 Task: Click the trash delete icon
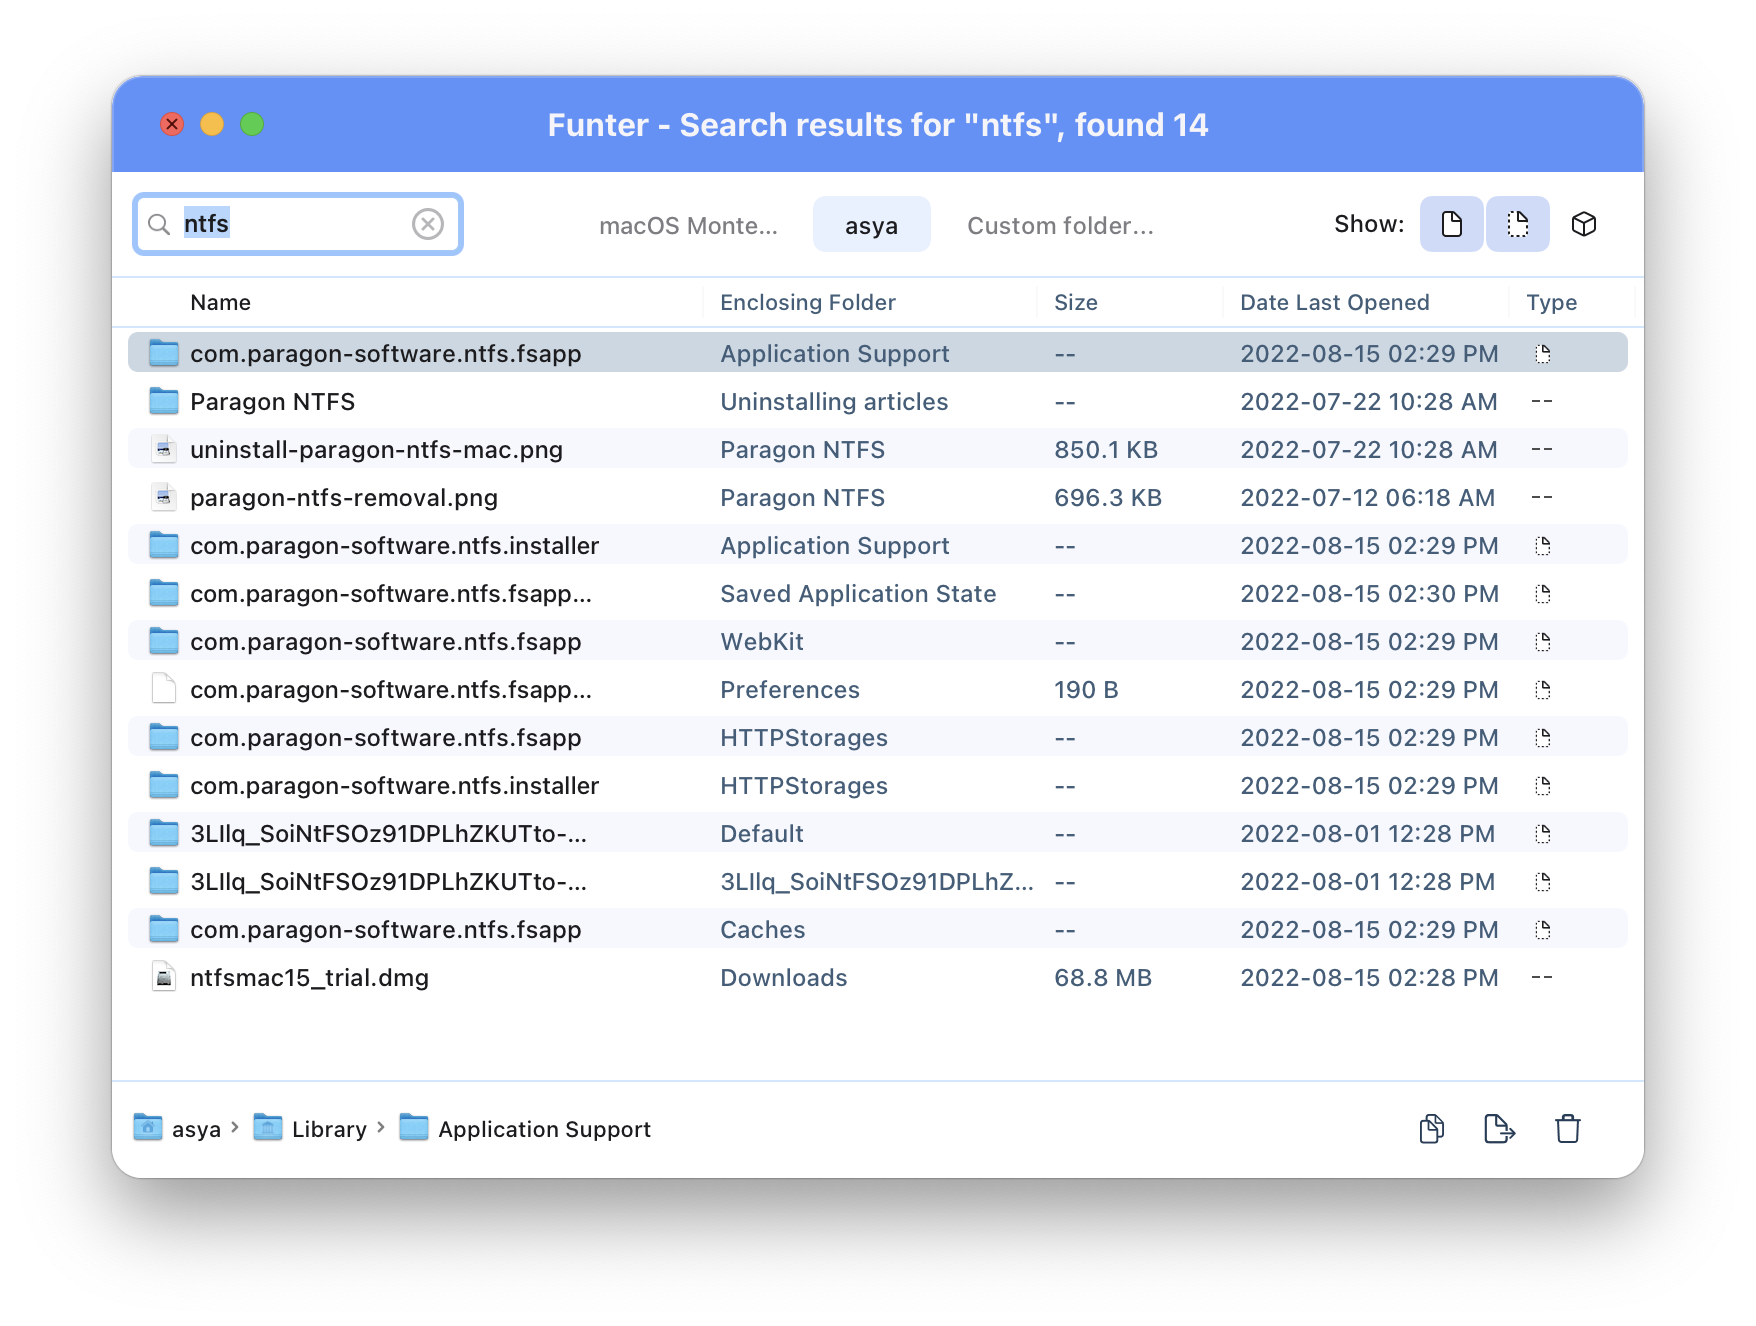[1568, 1129]
